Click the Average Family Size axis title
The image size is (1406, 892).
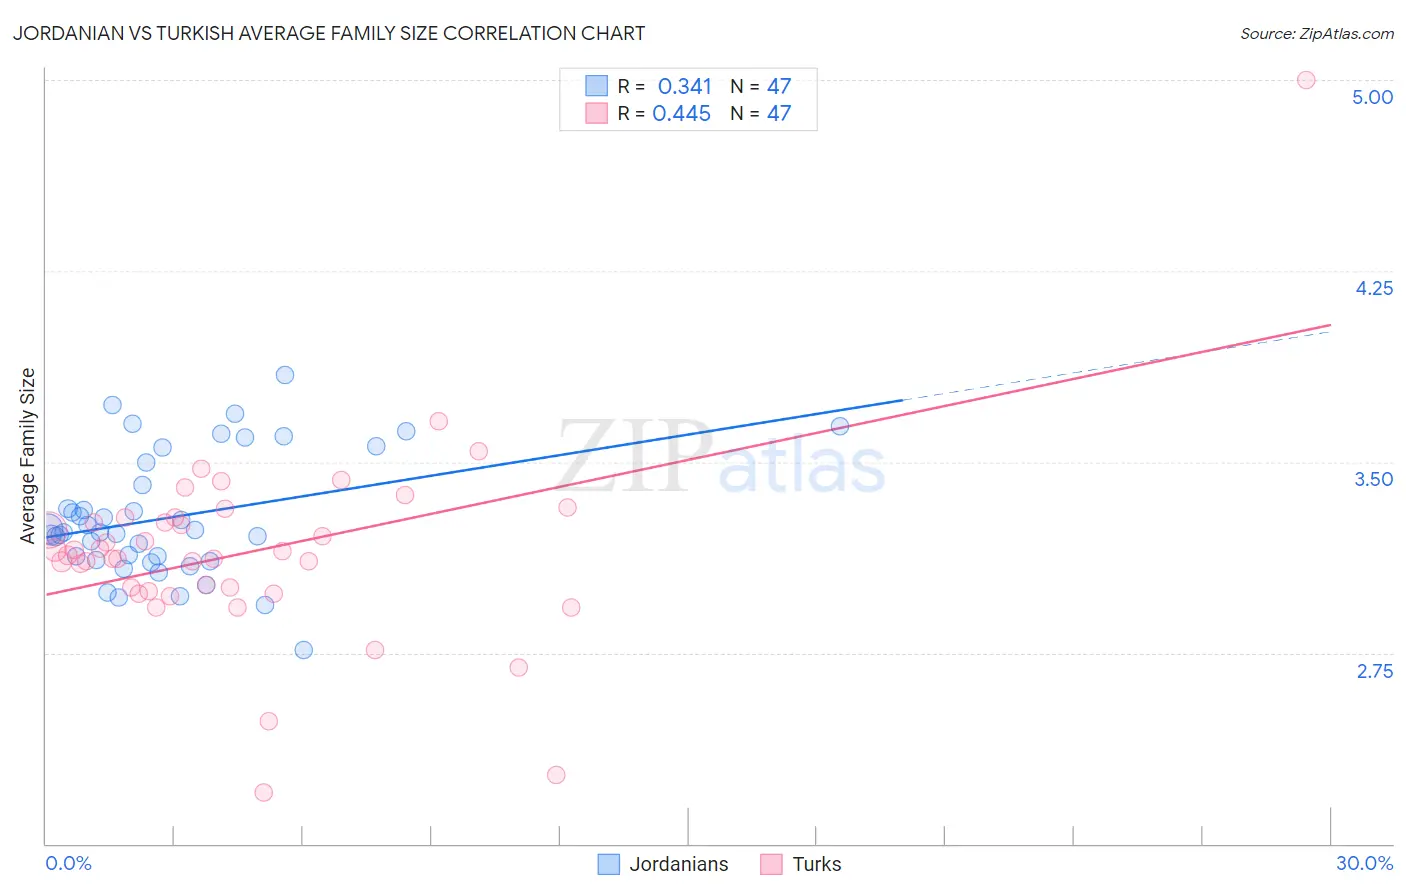[28, 456]
